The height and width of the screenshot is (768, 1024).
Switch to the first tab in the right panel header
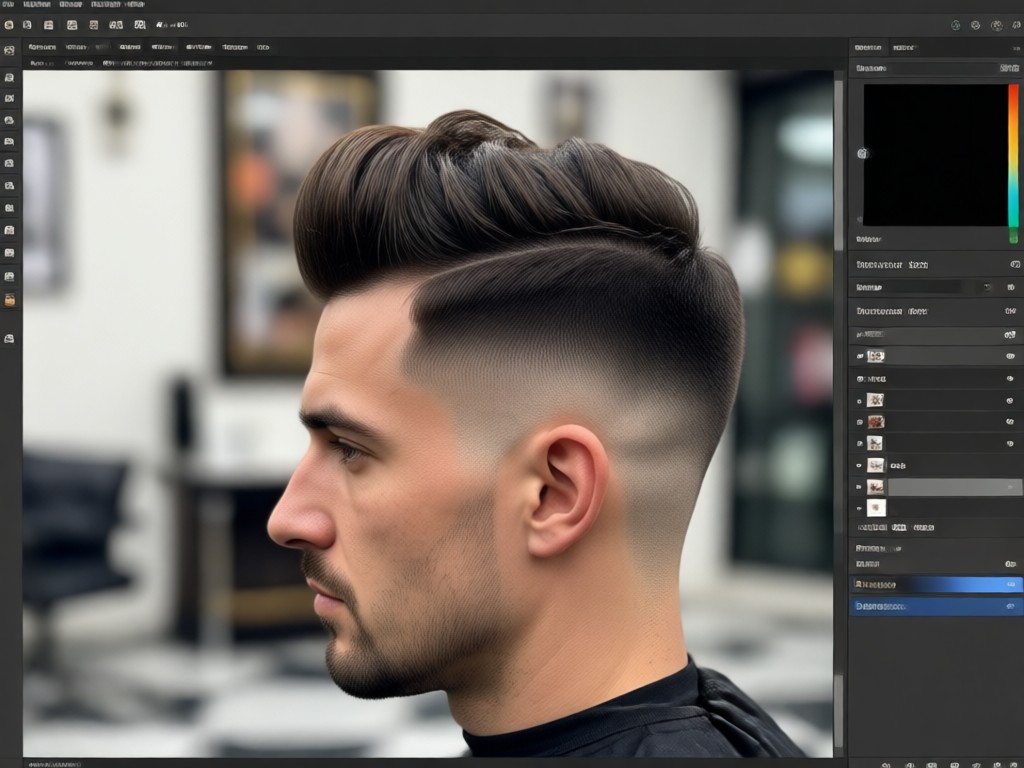[868, 48]
